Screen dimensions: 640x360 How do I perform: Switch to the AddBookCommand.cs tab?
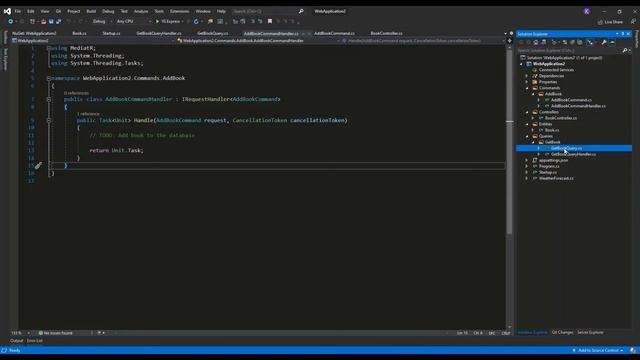(334, 33)
